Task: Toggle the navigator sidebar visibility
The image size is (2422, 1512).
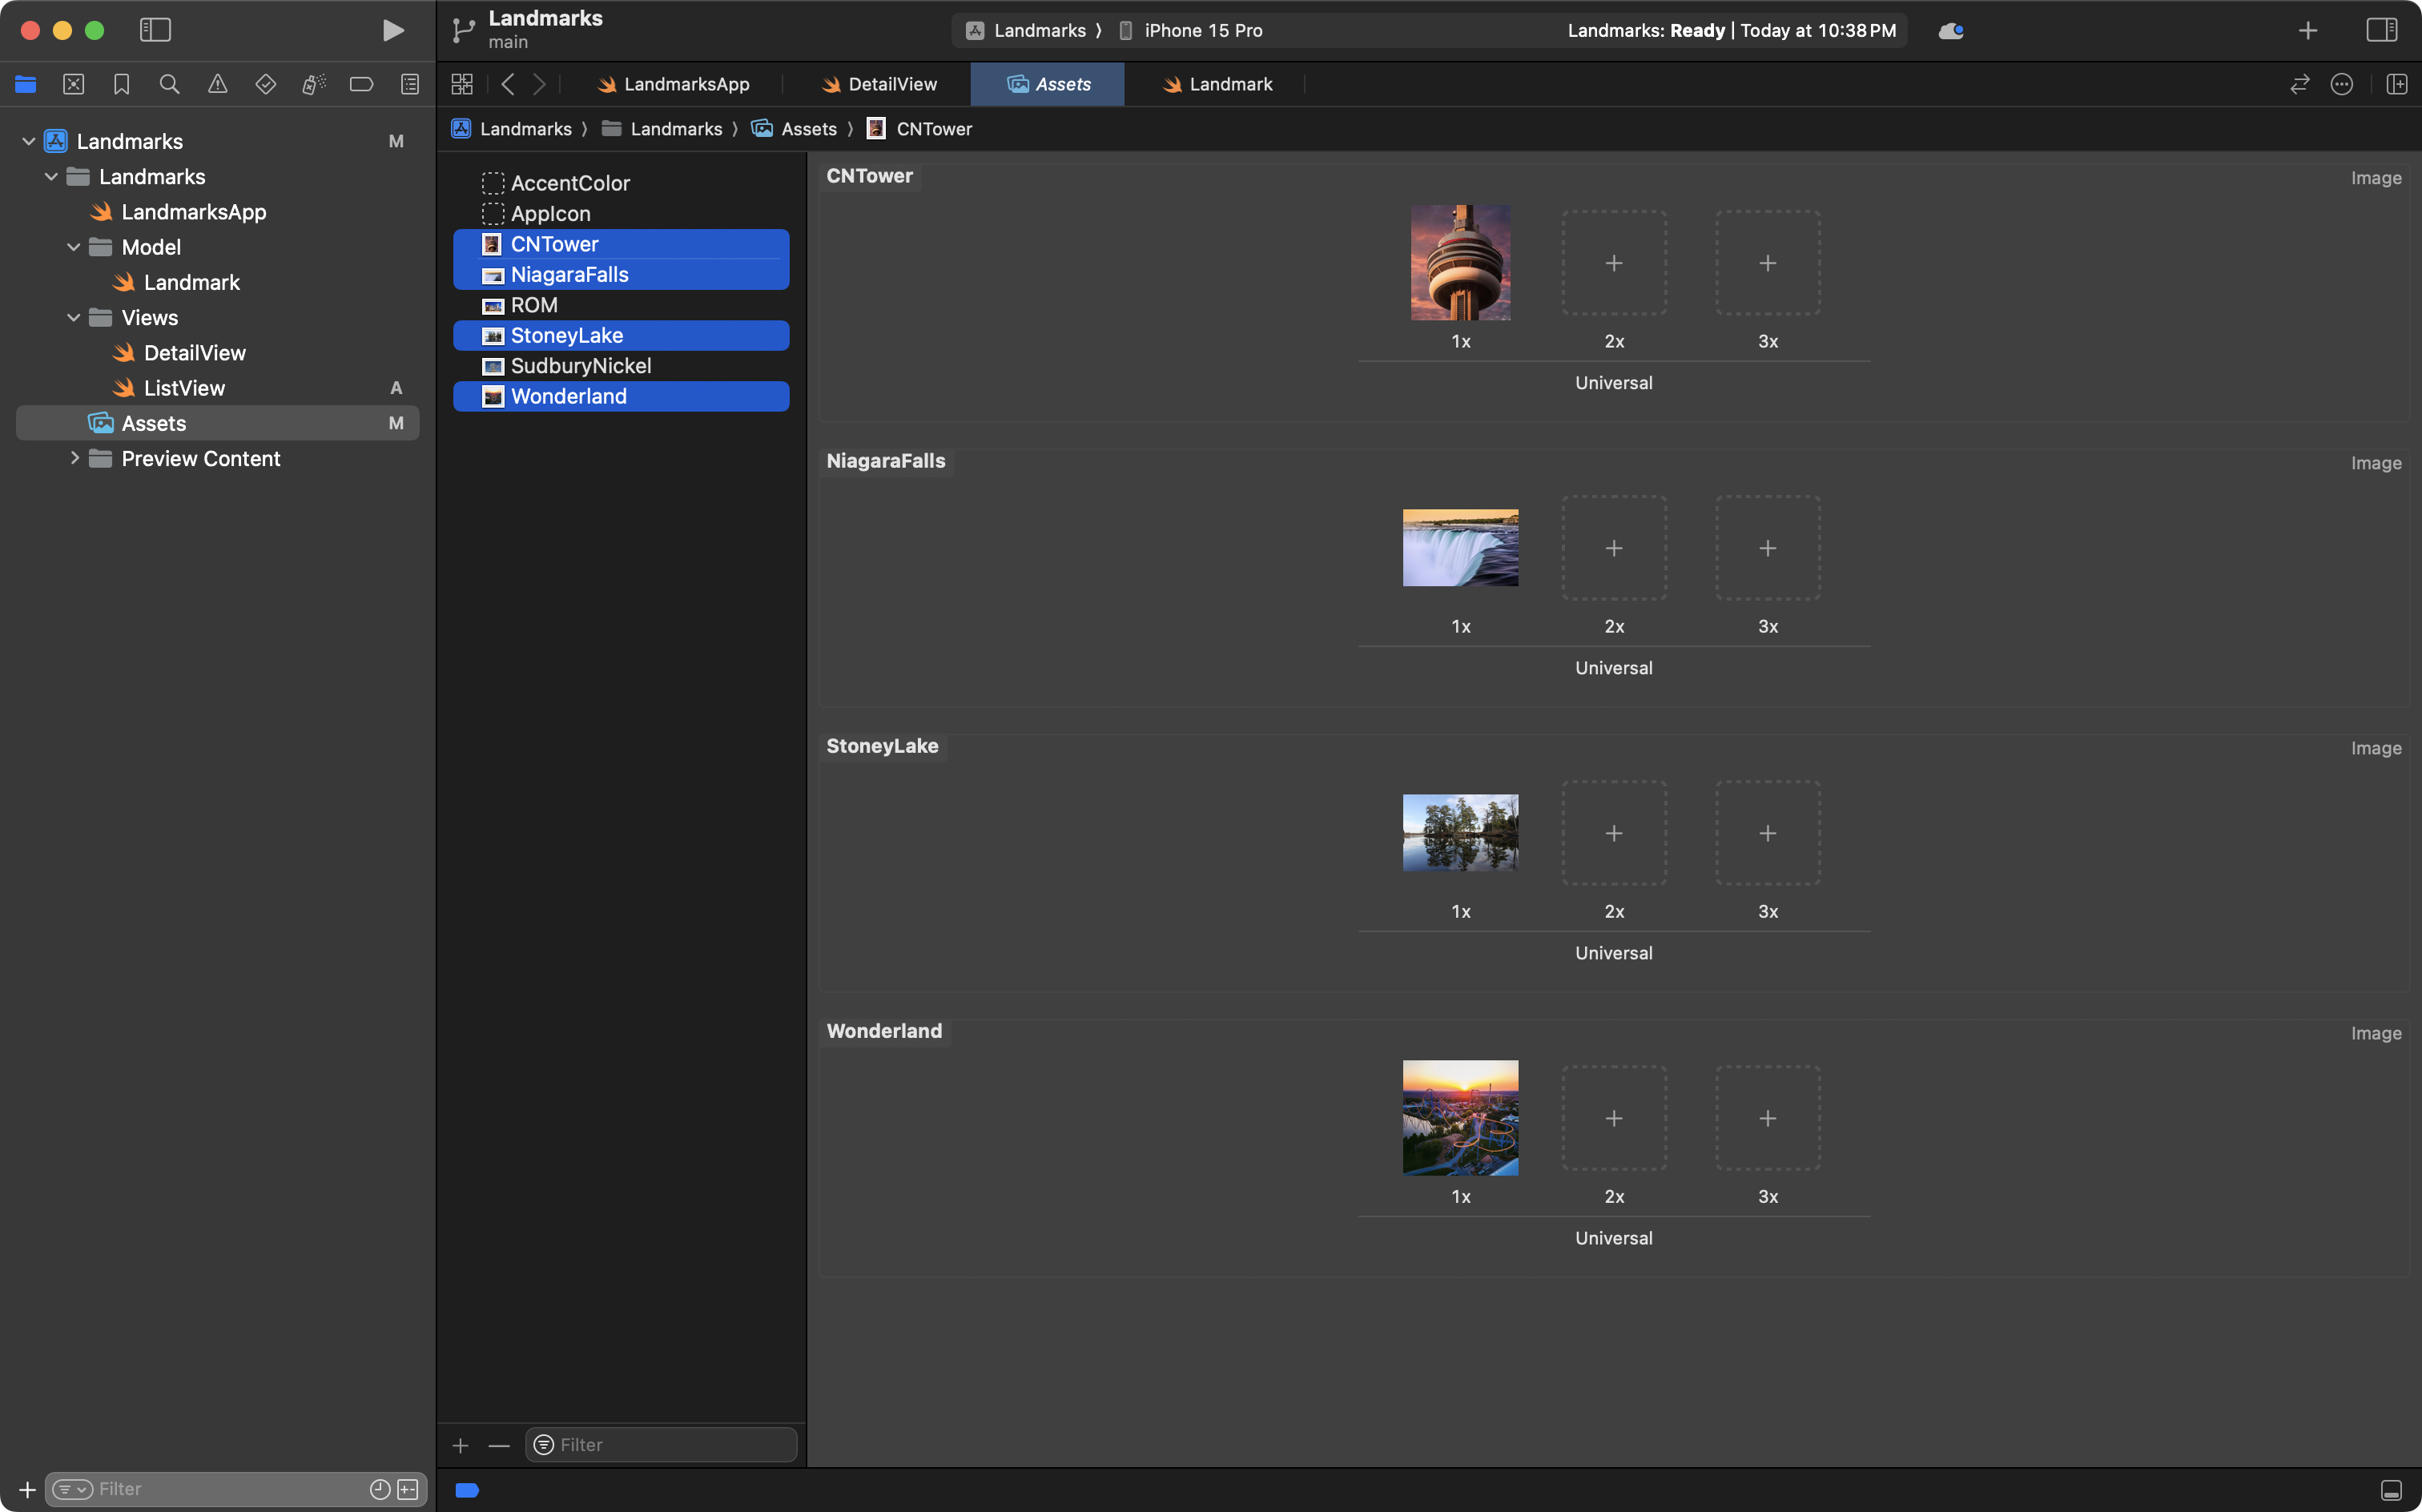Action: coord(155,30)
